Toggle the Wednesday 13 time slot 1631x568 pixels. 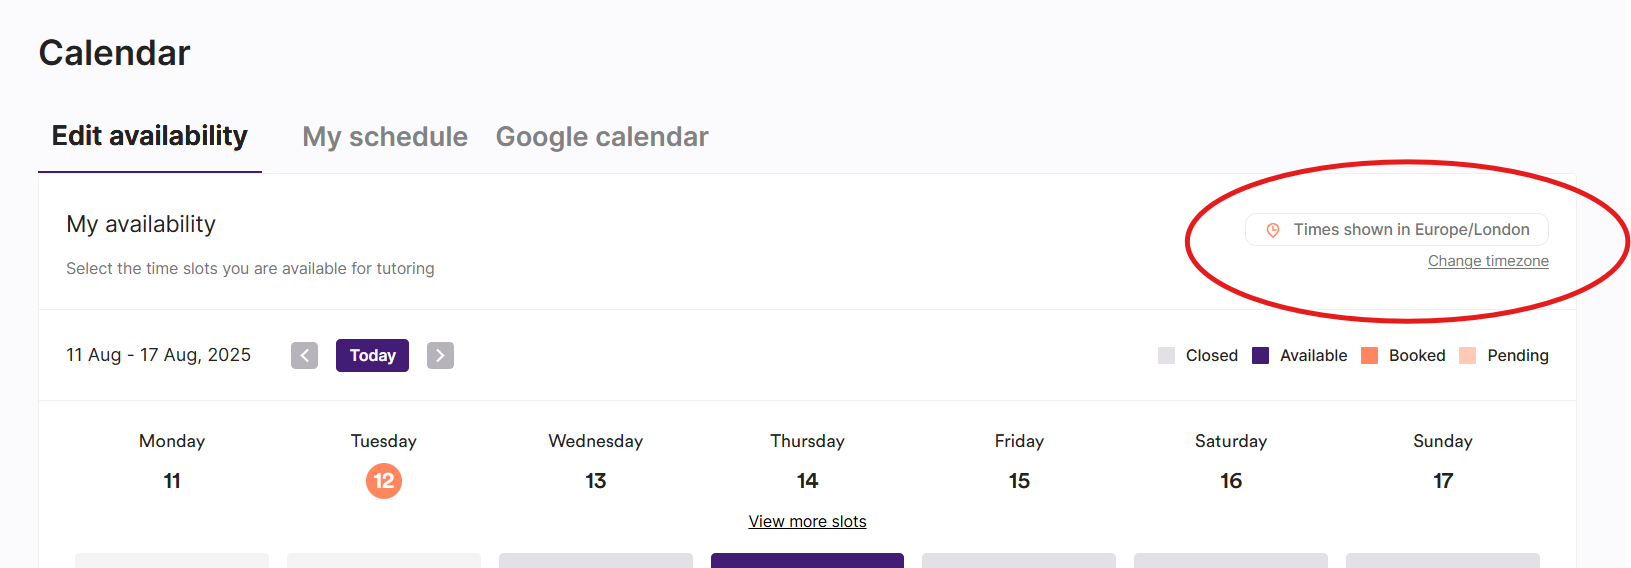coord(596,560)
